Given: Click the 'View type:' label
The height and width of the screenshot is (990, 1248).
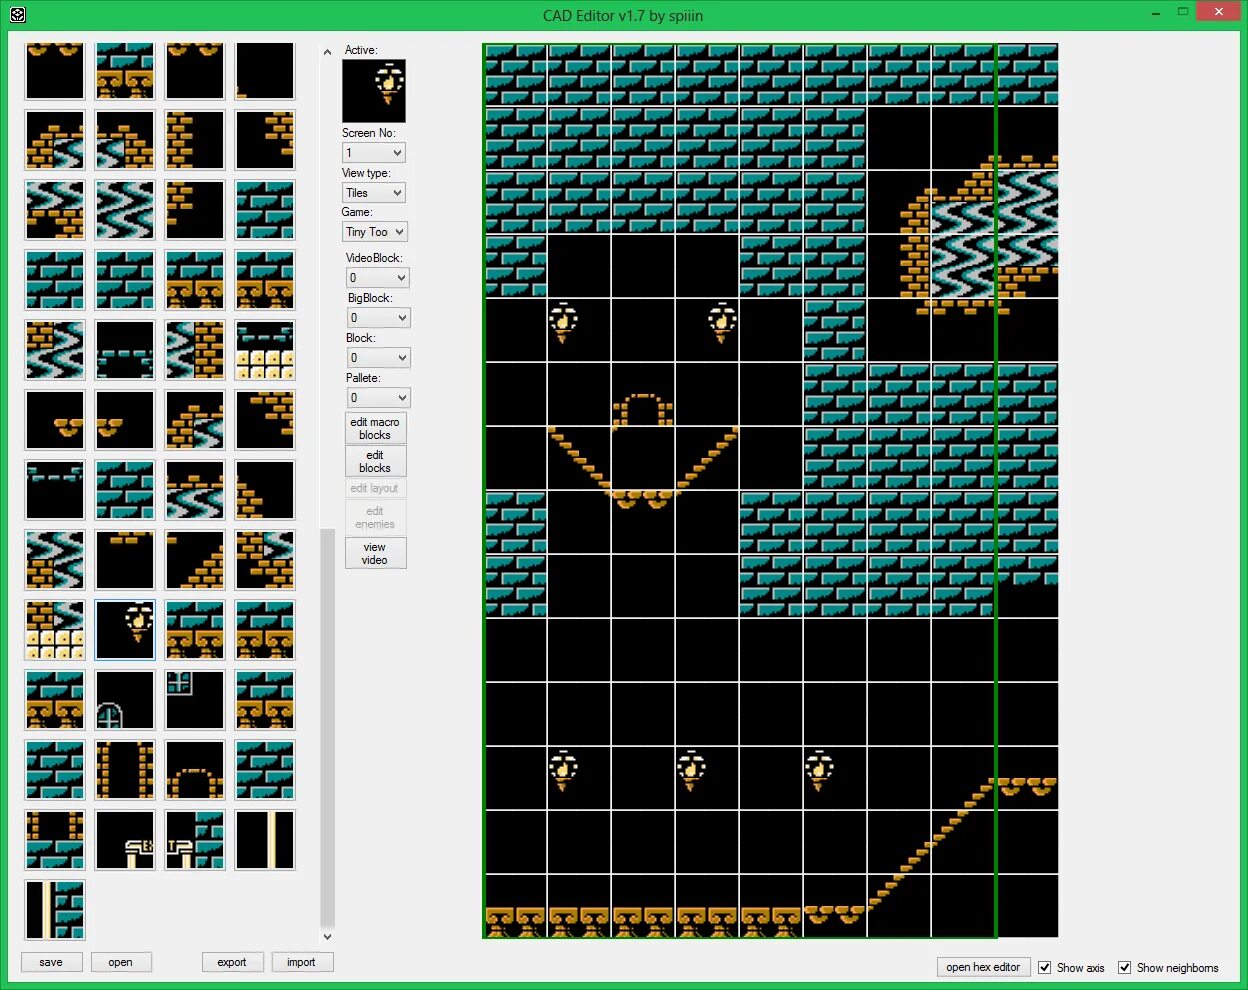Looking at the screenshot, I should [x=366, y=173].
